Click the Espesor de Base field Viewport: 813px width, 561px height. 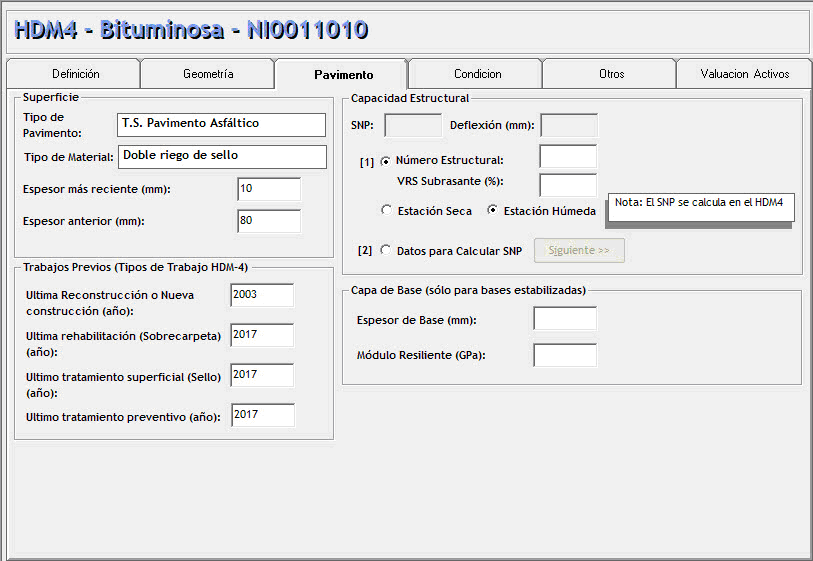(564, 319)
